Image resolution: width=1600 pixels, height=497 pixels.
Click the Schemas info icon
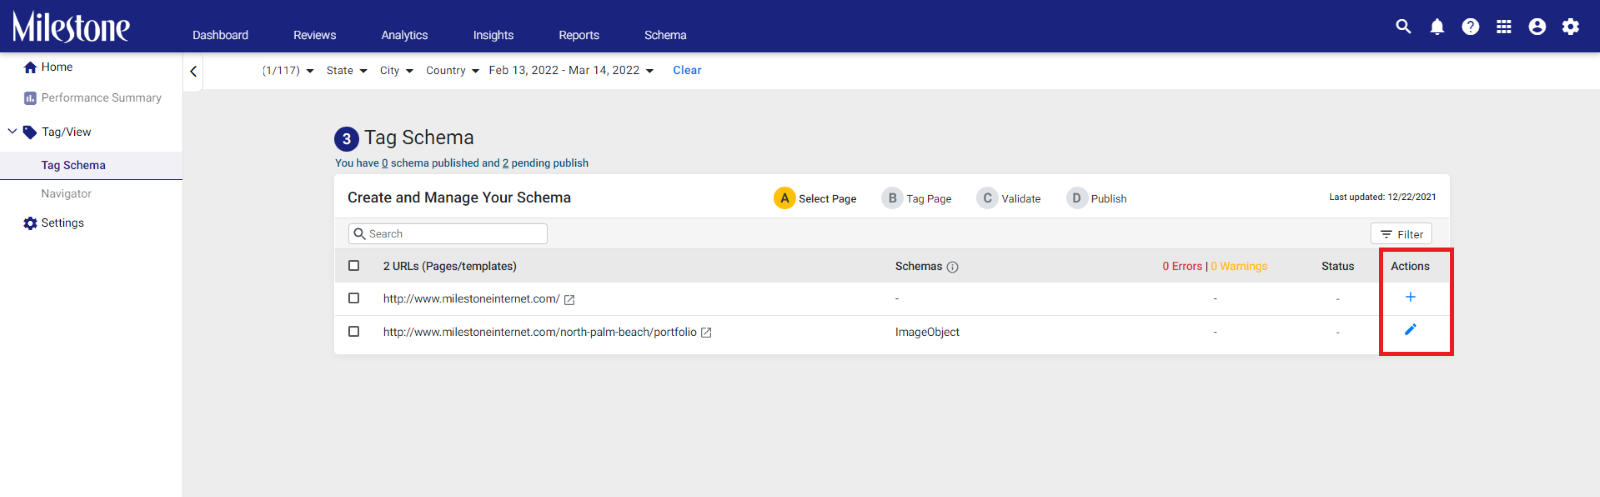tap(952, 267)
